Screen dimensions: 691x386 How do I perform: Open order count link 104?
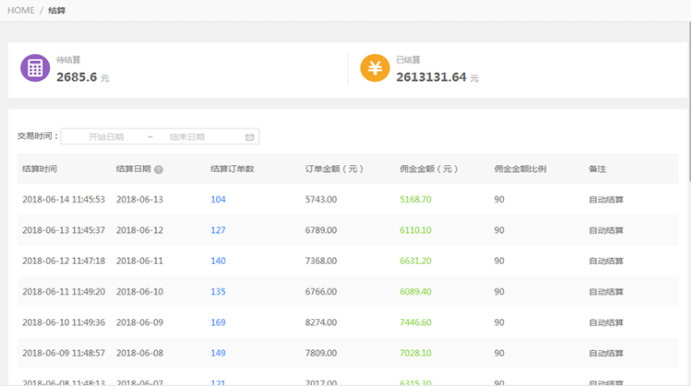coord(218,199)
